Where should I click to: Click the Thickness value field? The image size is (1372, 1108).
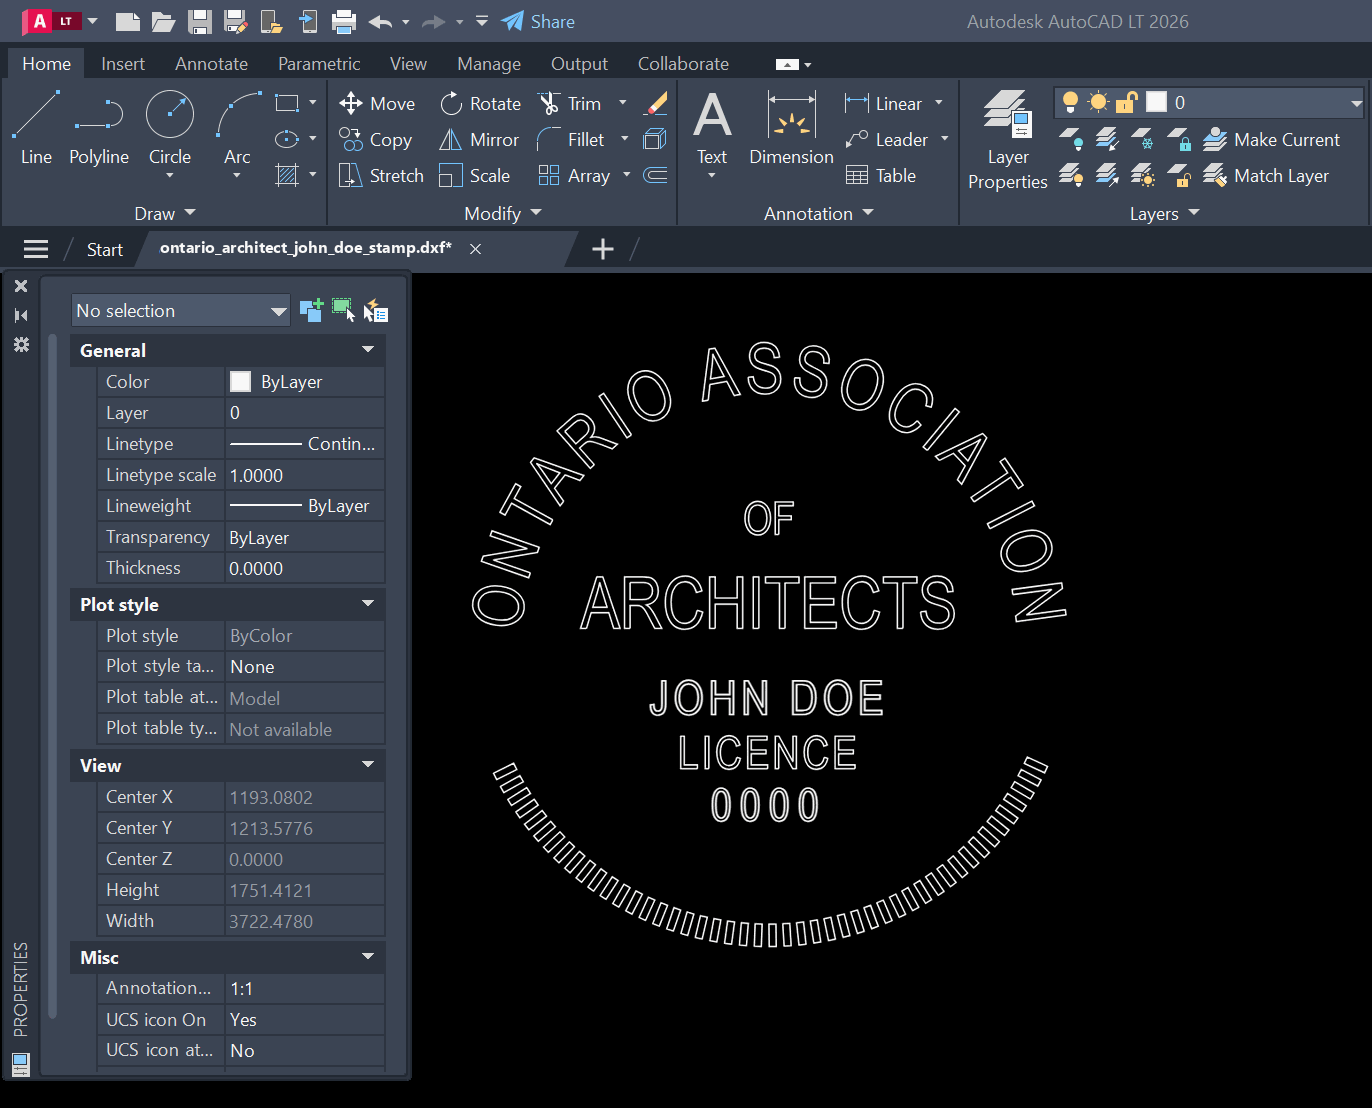click(305, 568)
